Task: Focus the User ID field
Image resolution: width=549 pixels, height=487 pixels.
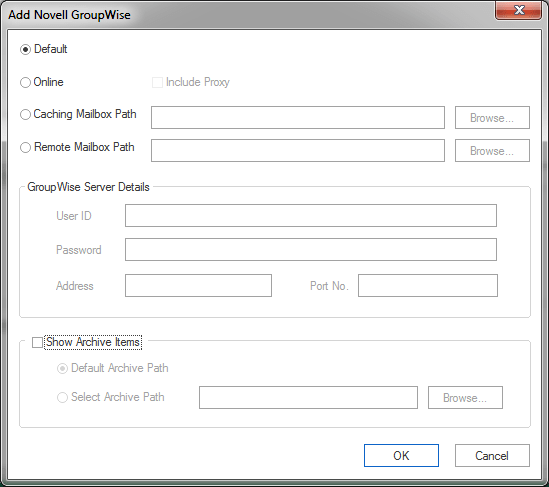Action: point(311,216)
